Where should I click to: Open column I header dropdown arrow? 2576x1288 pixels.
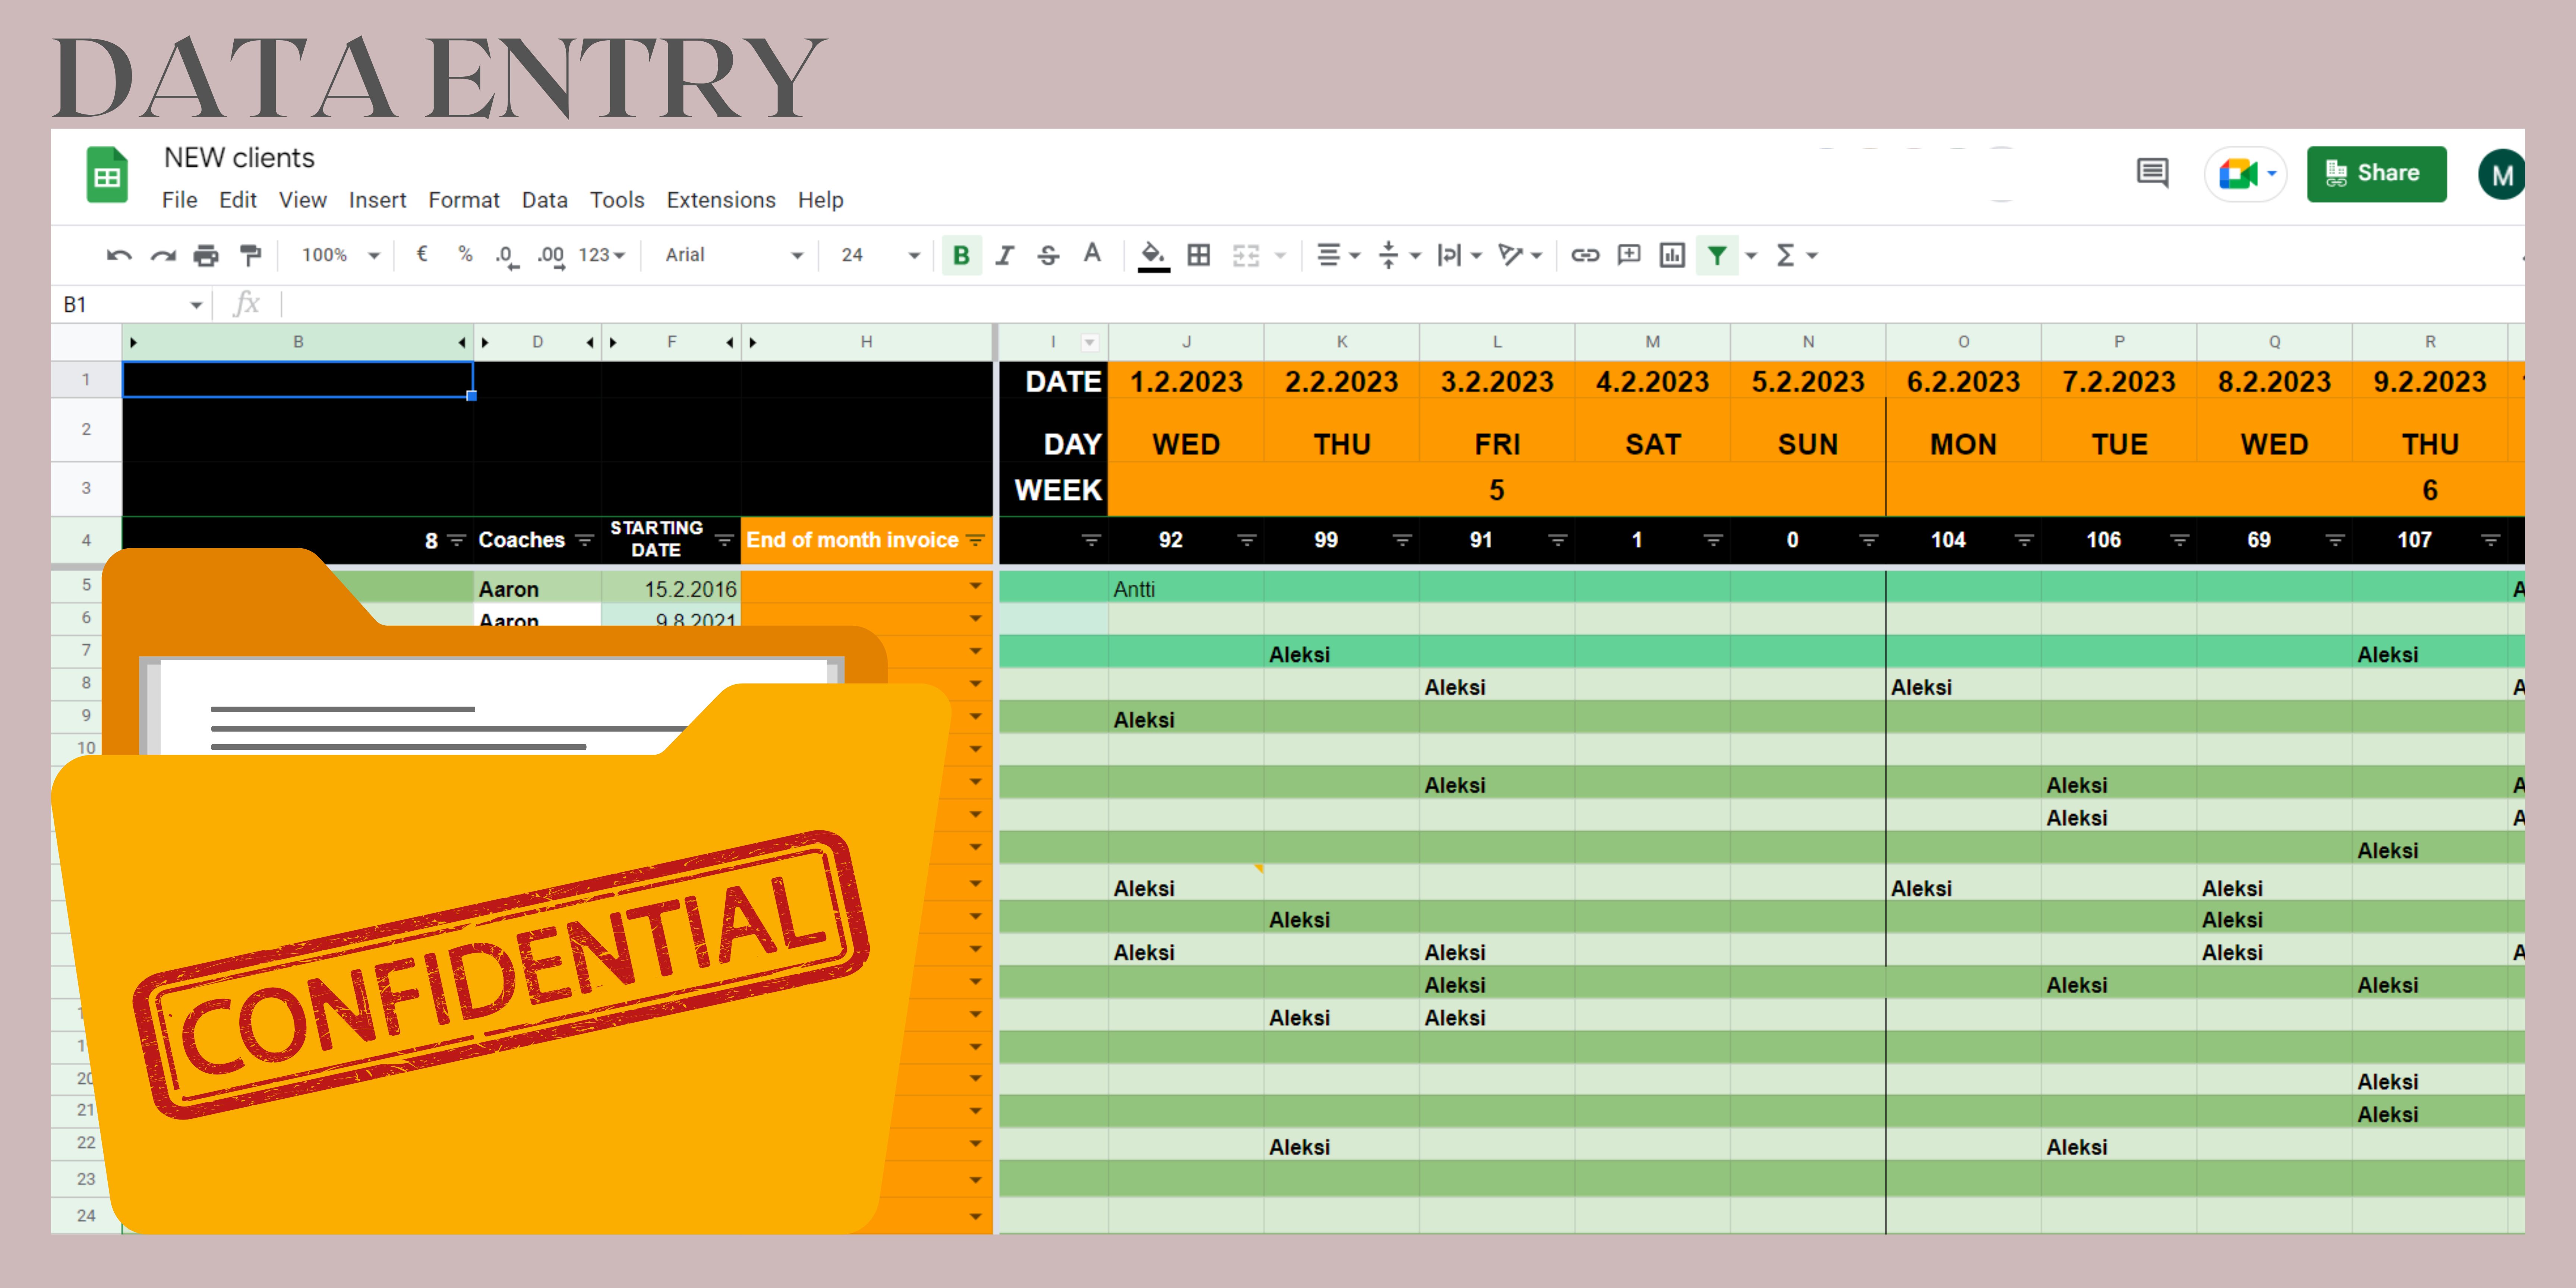1090,342
